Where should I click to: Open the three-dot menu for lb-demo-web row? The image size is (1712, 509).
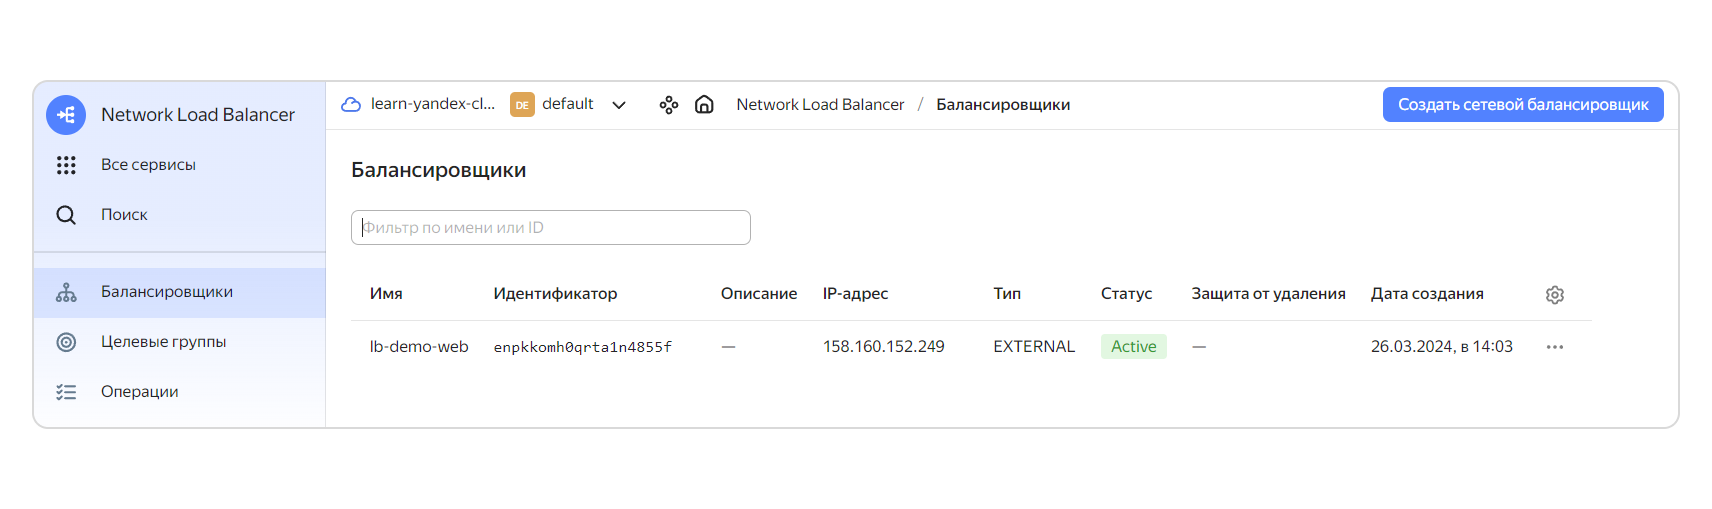tap(1555, 347)
